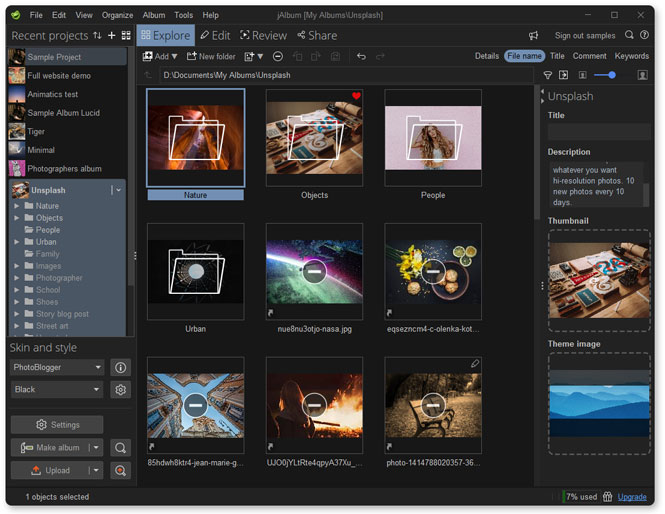Click the undo arrow in toolbar
665x514 pixels.
click(x=361, y=57)
